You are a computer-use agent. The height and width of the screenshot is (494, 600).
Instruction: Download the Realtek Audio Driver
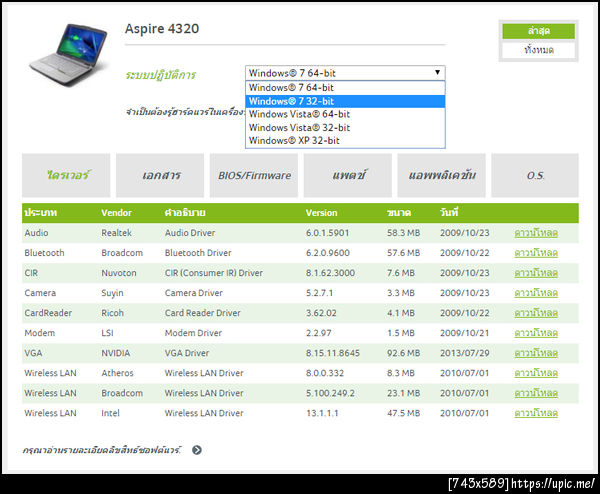click(536, 233)
